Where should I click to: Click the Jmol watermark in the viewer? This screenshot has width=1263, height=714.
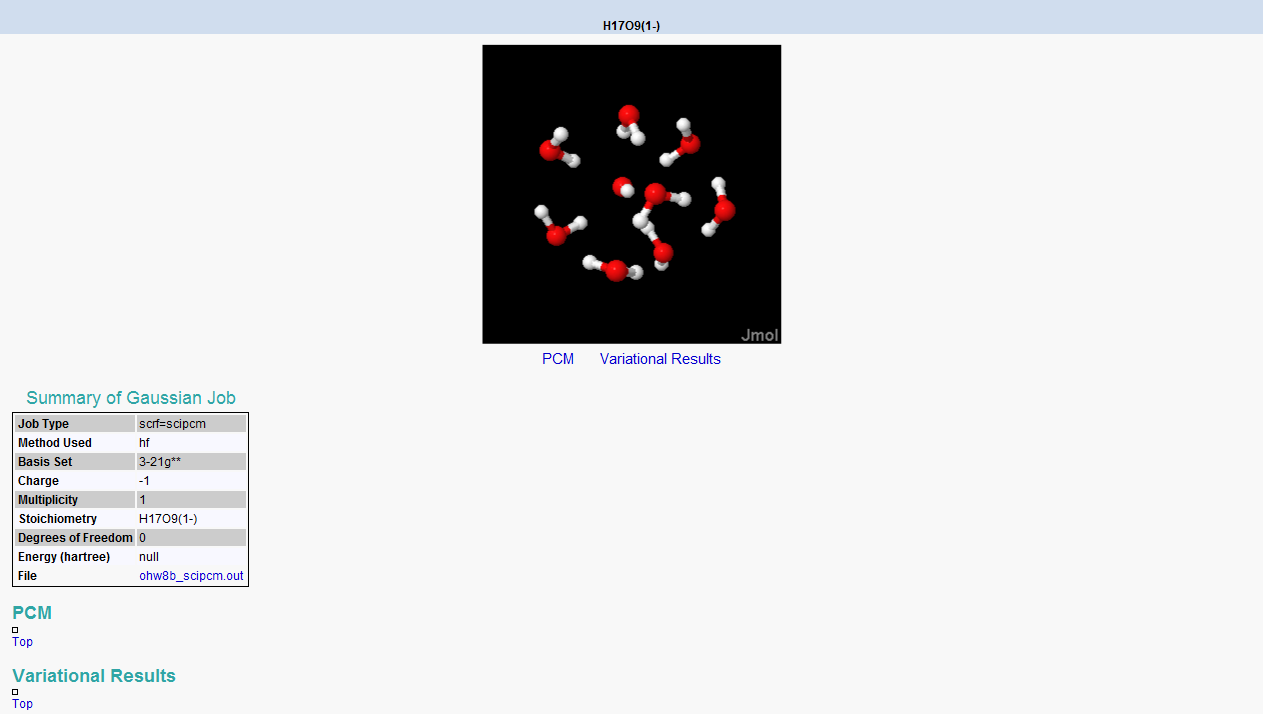[759, 335]
